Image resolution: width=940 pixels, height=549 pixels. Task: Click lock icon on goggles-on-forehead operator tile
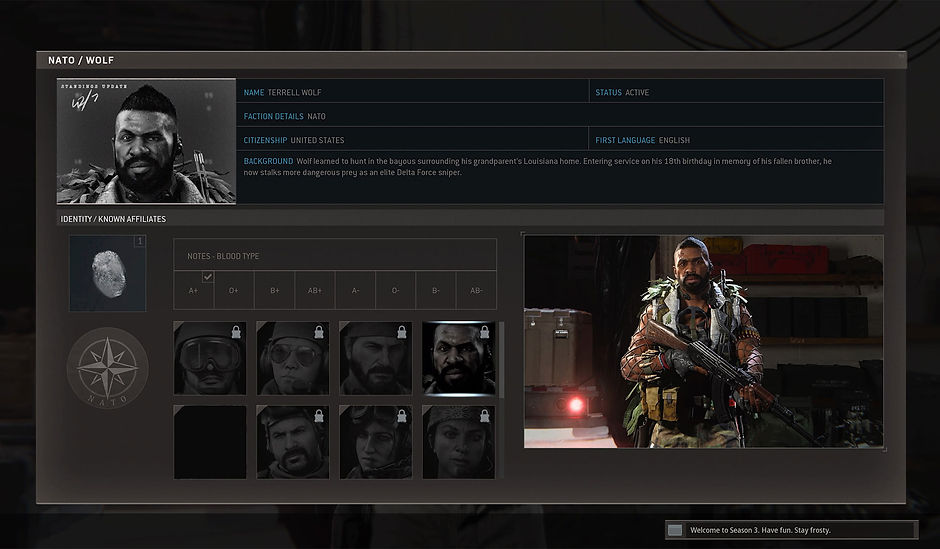click(402, 415)
